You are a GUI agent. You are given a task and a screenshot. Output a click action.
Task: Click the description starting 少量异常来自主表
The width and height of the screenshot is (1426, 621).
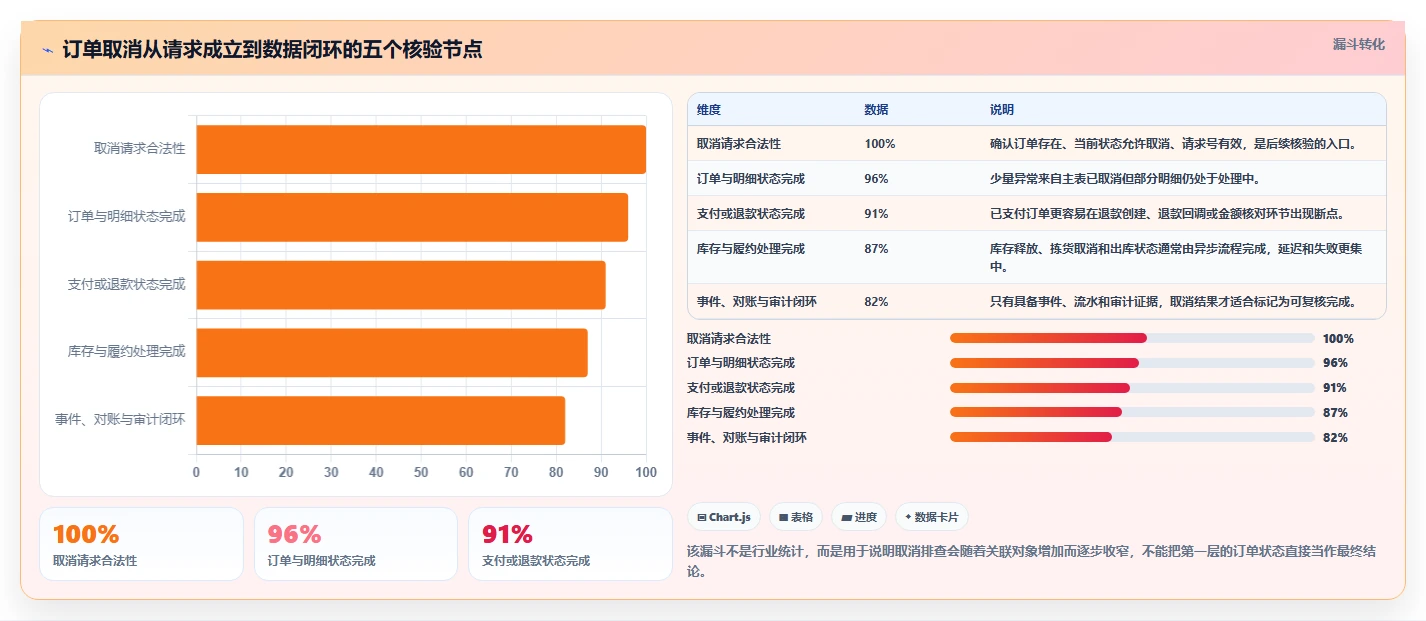click(1125, 178)
